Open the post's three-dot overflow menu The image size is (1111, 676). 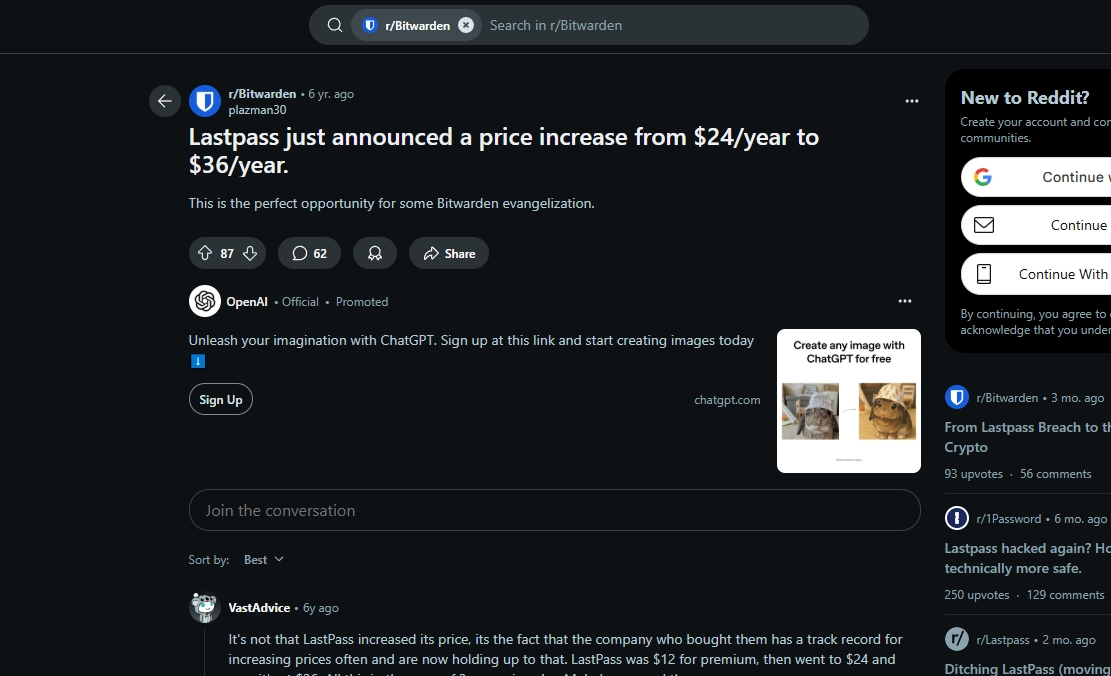911,101
